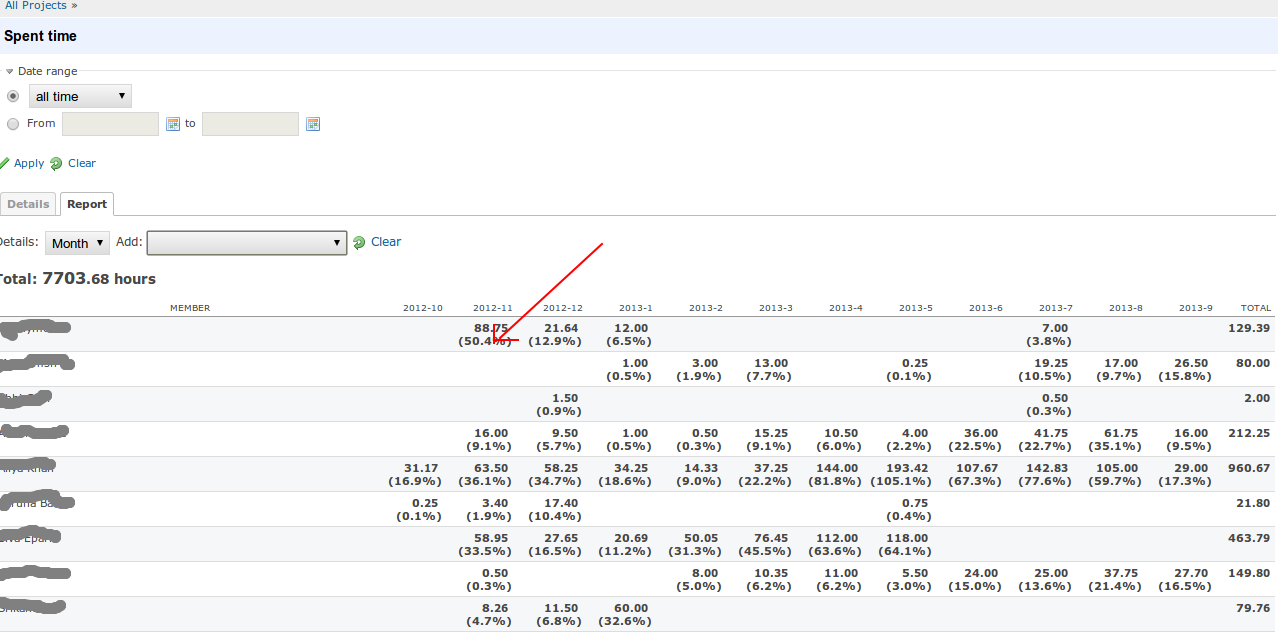Click the 37.75 (21.4%) cell
This screenshot has height=632, width=1278.
tap(1113, 579)
